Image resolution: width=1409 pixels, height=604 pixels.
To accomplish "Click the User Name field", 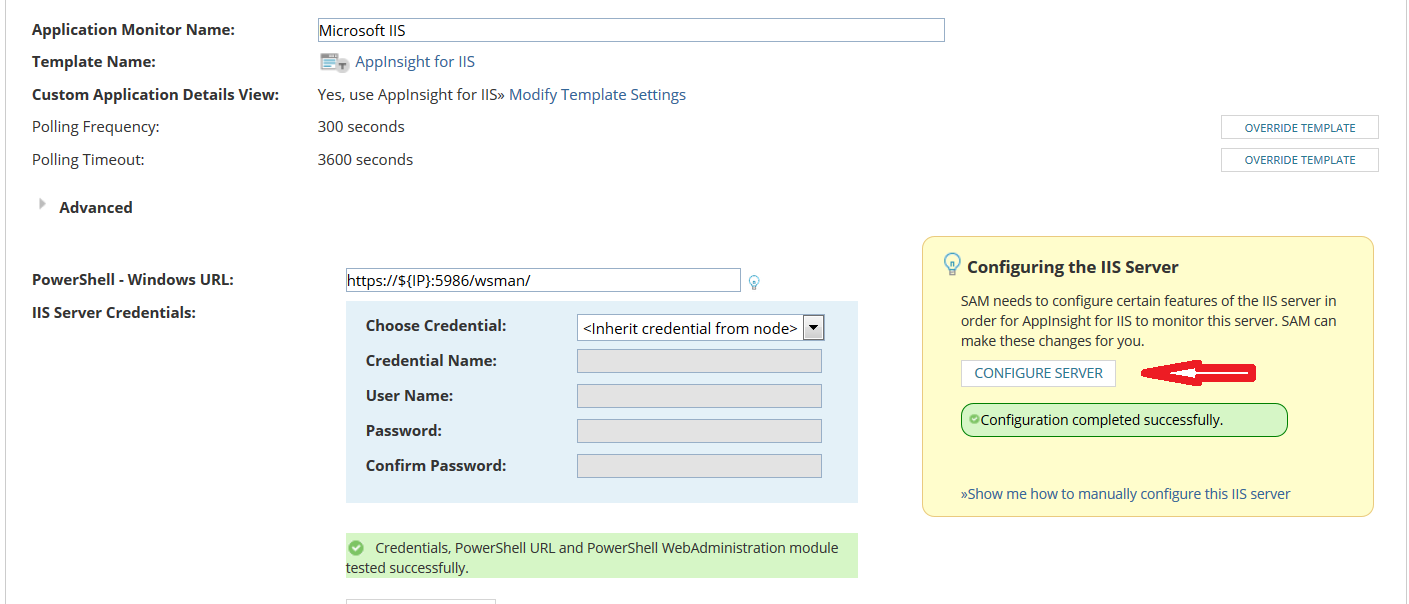I will [x=699, y=396].
